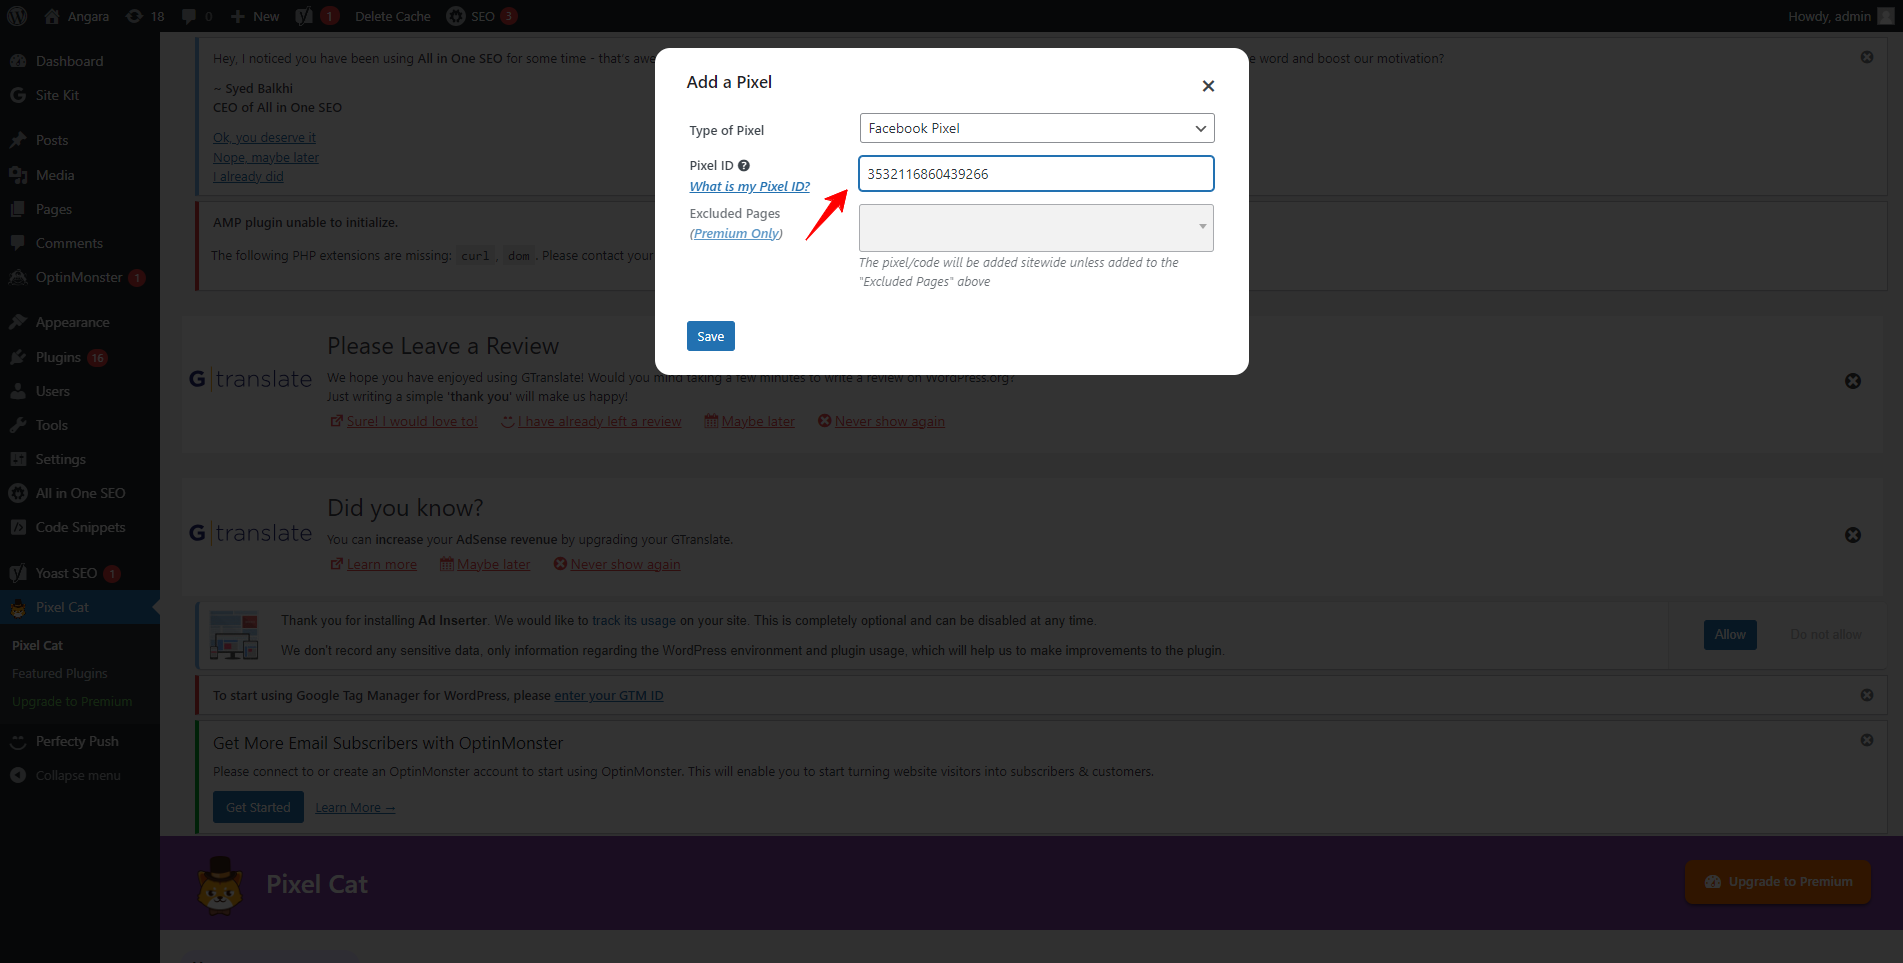
Task: View comments in admin bar
Action: tap(197, 16)
